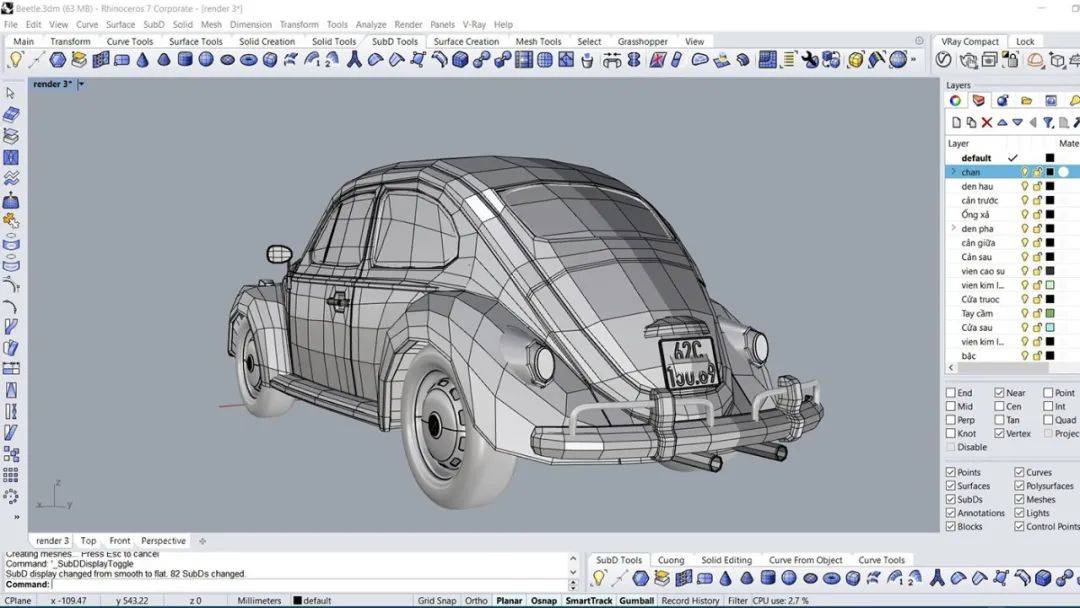
Task: Open the SubD menu
Action: (154, 24)
